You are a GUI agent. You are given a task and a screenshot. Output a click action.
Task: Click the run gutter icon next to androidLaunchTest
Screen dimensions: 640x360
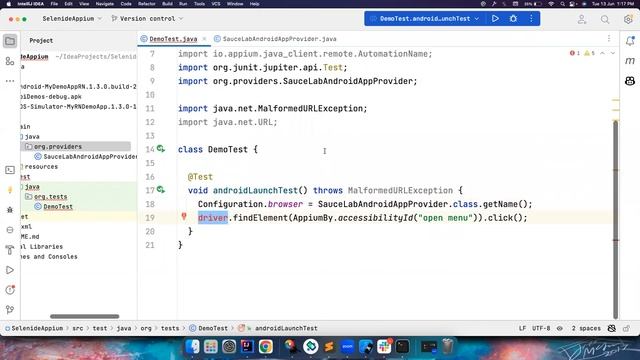[161, 190]
